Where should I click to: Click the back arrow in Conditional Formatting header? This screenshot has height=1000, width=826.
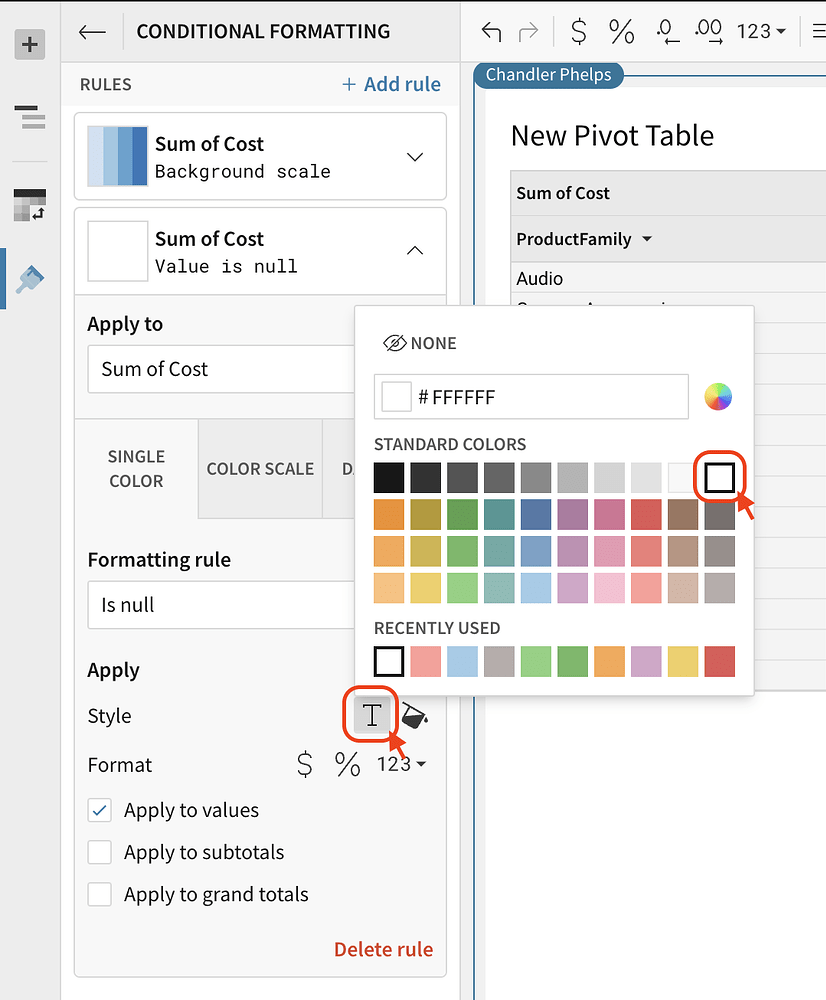92,32
